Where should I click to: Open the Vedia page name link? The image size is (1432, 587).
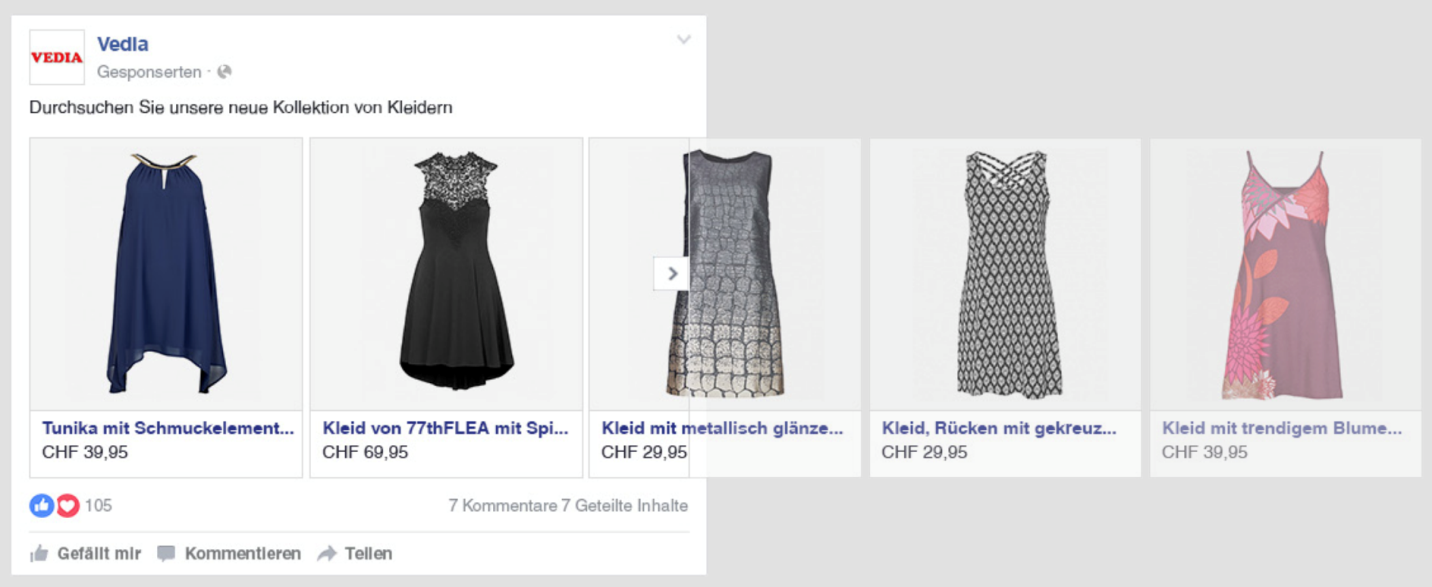121,43
